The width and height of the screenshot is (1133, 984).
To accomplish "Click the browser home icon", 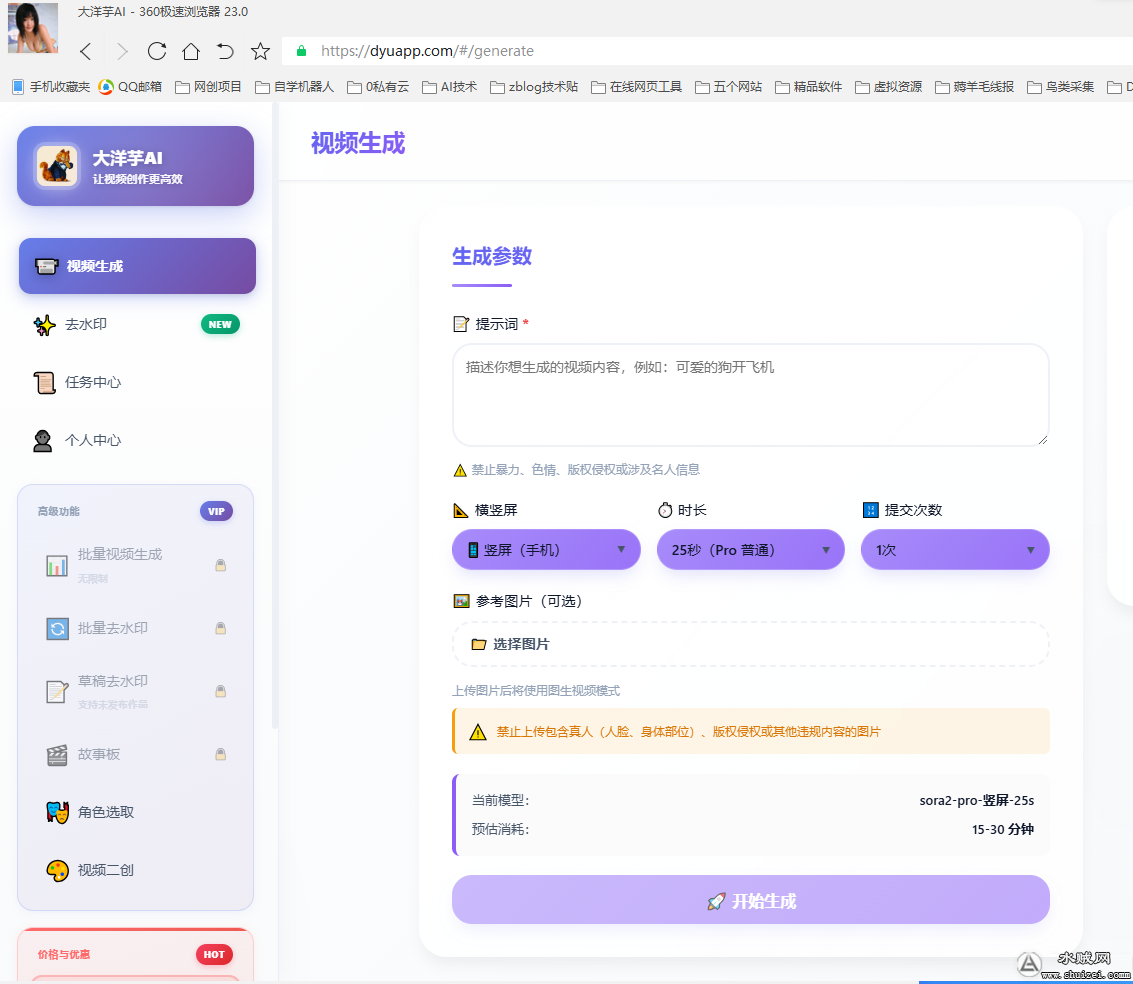I will pyautogui.click(x=191, y=51).
